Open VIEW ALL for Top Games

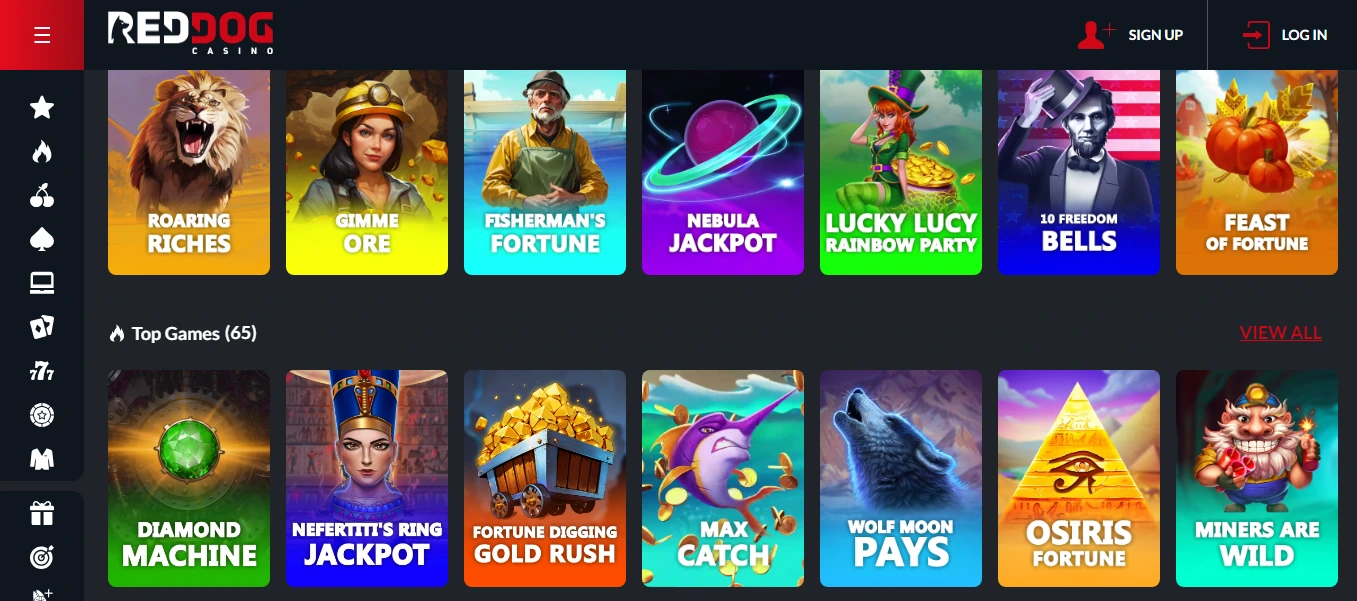coord(1280,333)
